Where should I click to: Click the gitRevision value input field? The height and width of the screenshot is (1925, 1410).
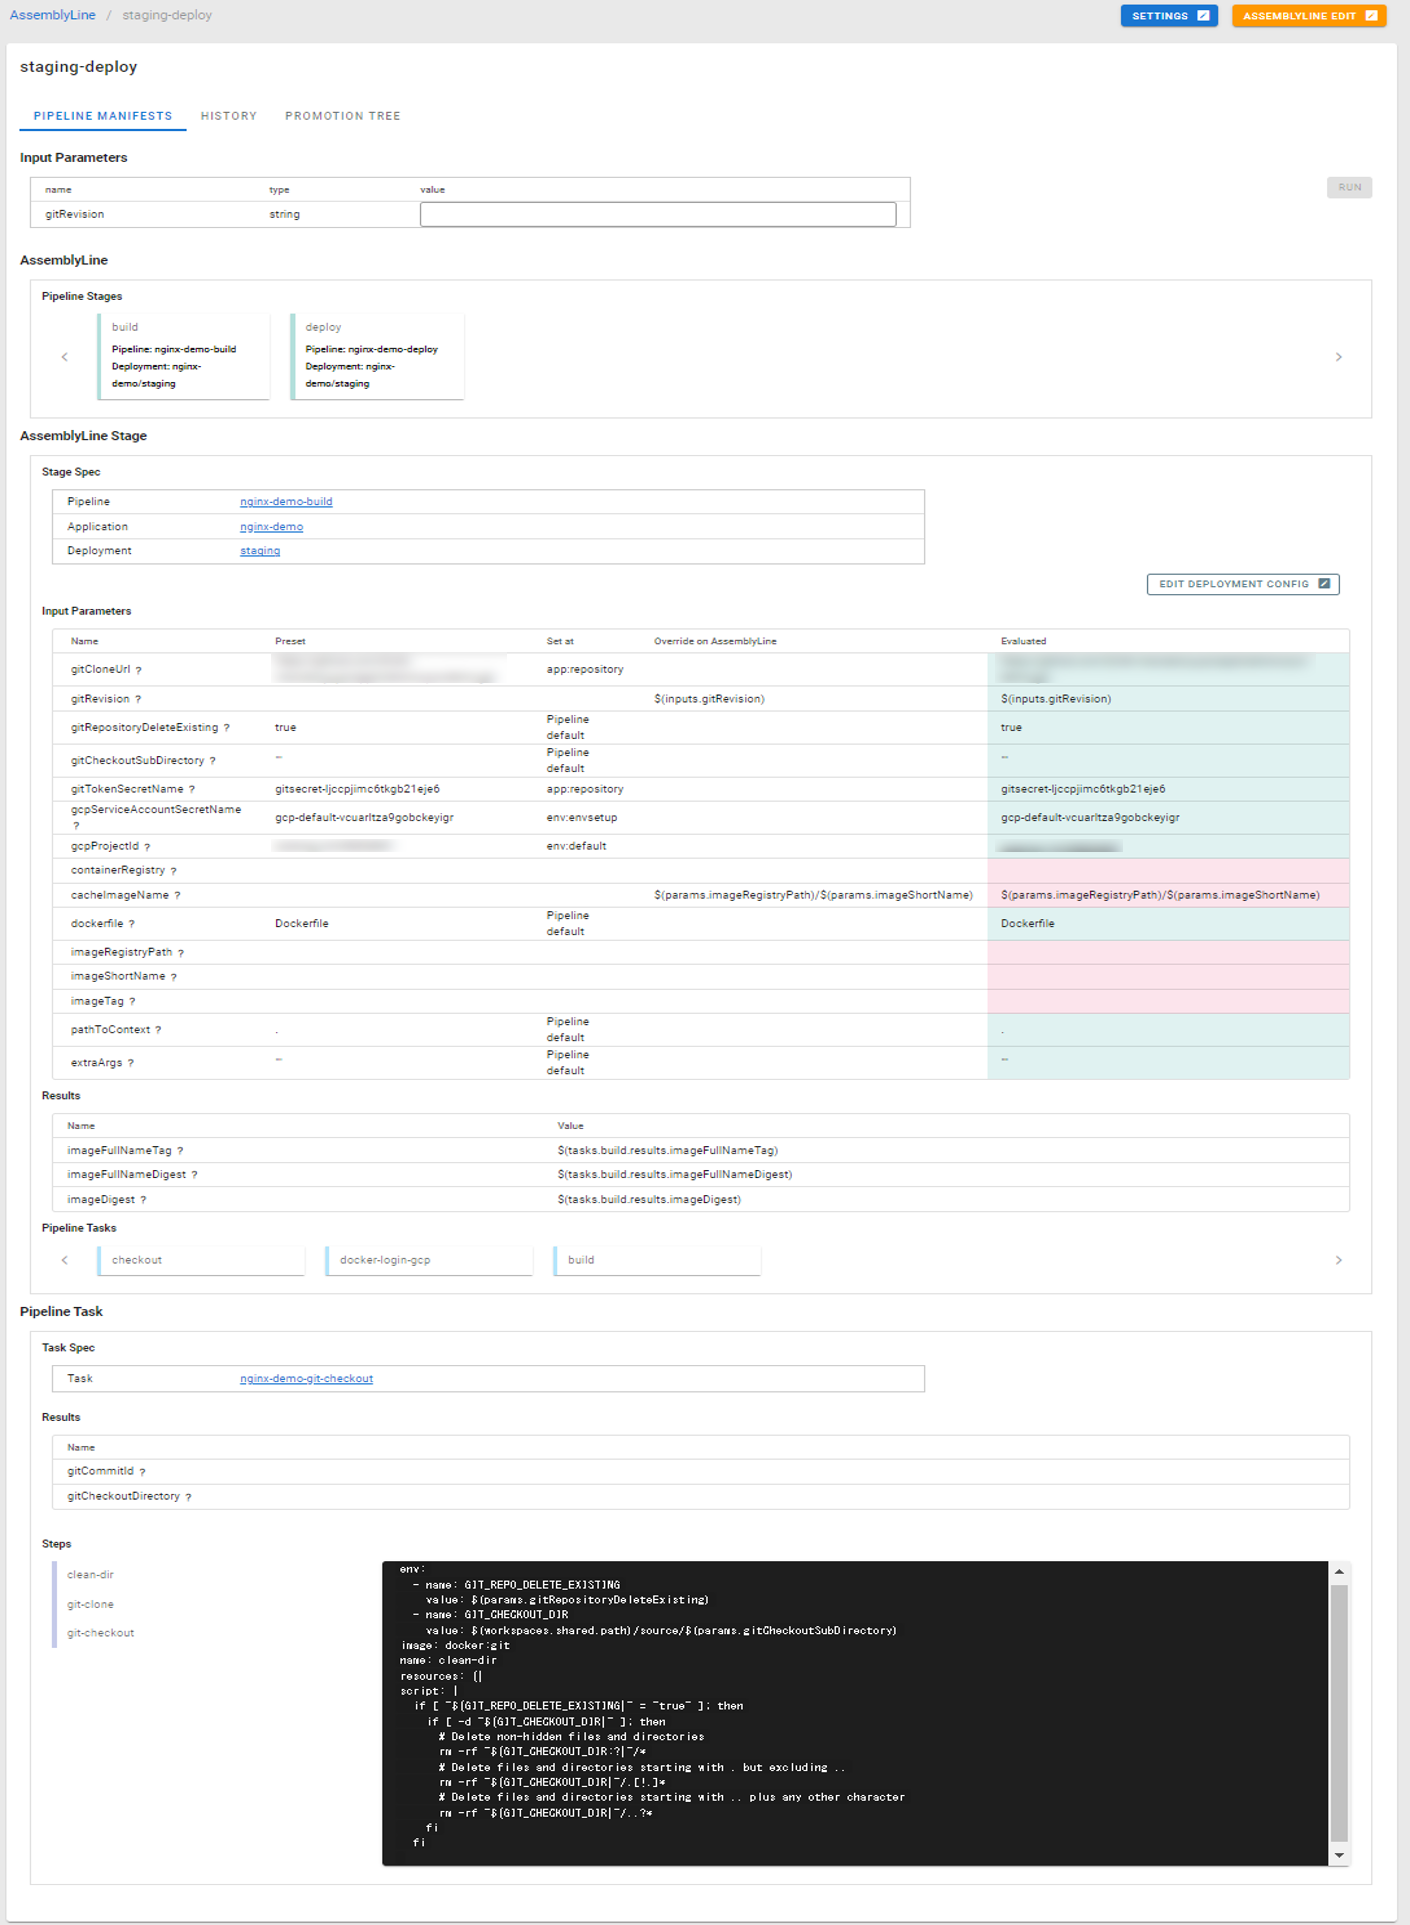click(x=657, y=214)
